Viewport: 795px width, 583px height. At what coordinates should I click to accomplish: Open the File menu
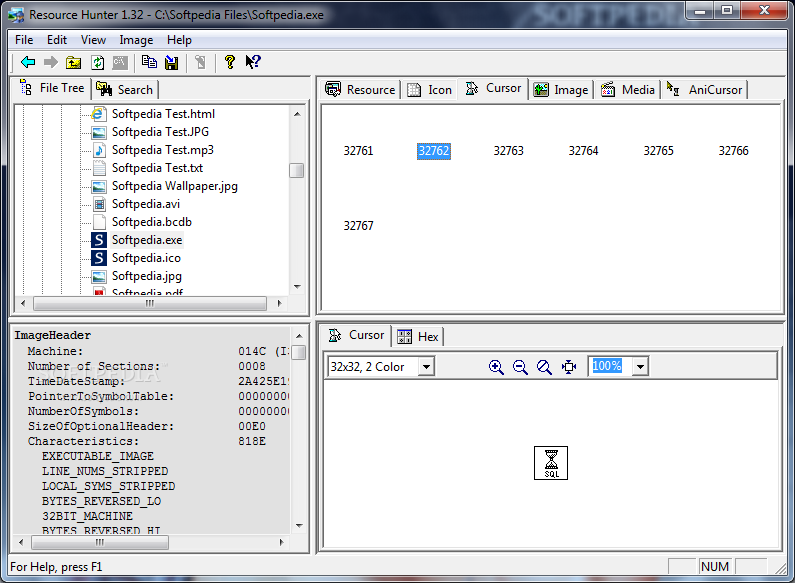(24, 40)
